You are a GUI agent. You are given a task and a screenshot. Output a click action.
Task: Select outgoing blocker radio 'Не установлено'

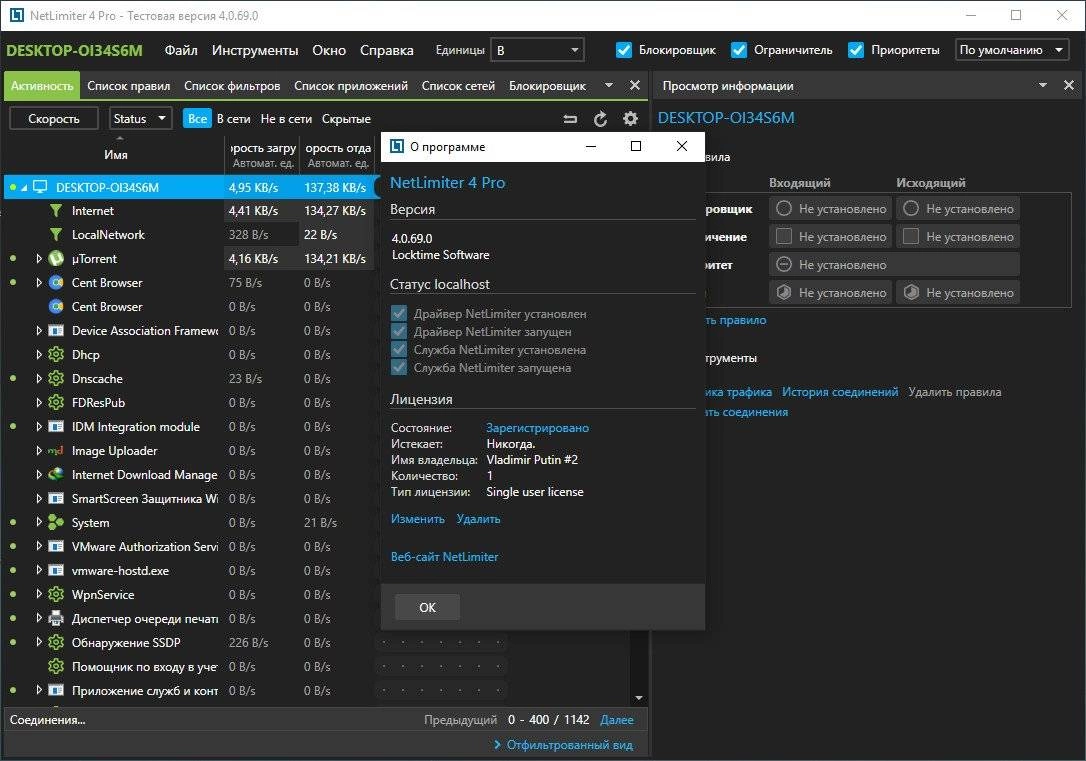(x=911, y=208)
